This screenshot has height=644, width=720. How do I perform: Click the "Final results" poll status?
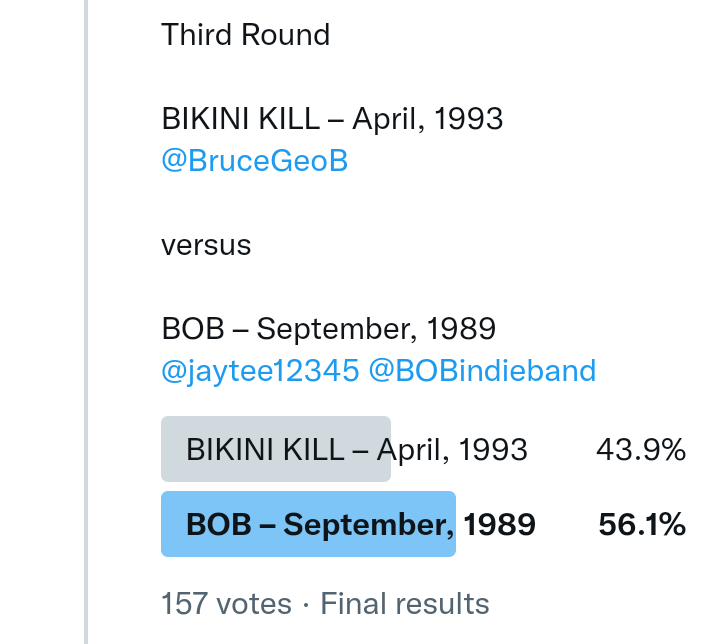coord(405,604)
